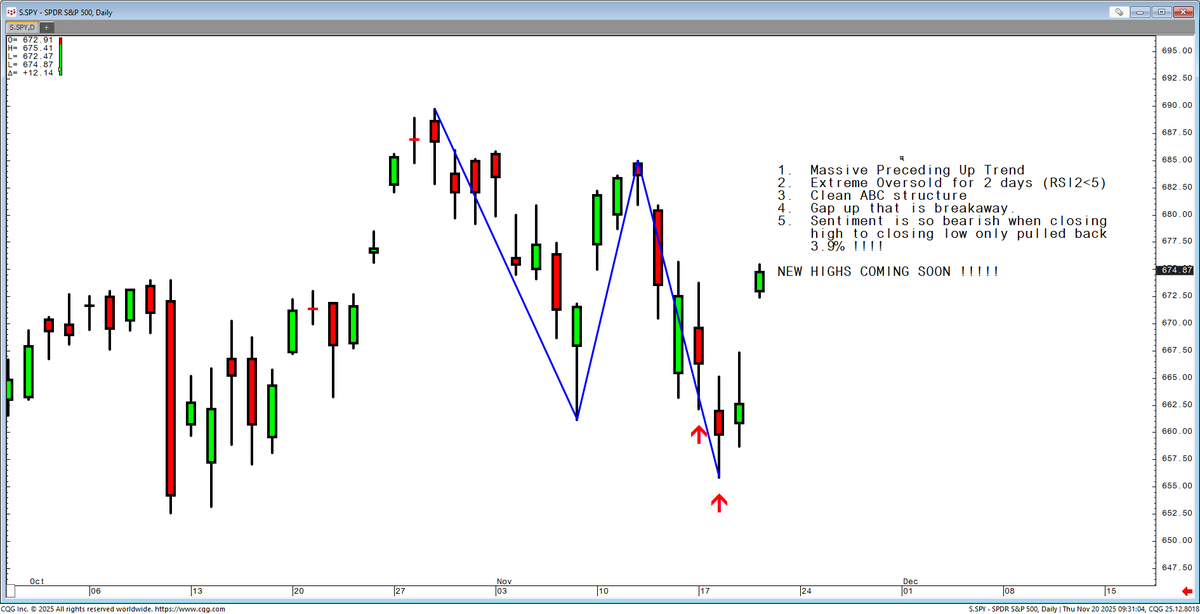Viewport: 1200px width, 614px height.
Task: Select the S.SPY,D chart tab
Action: click(x=22, y=27)
